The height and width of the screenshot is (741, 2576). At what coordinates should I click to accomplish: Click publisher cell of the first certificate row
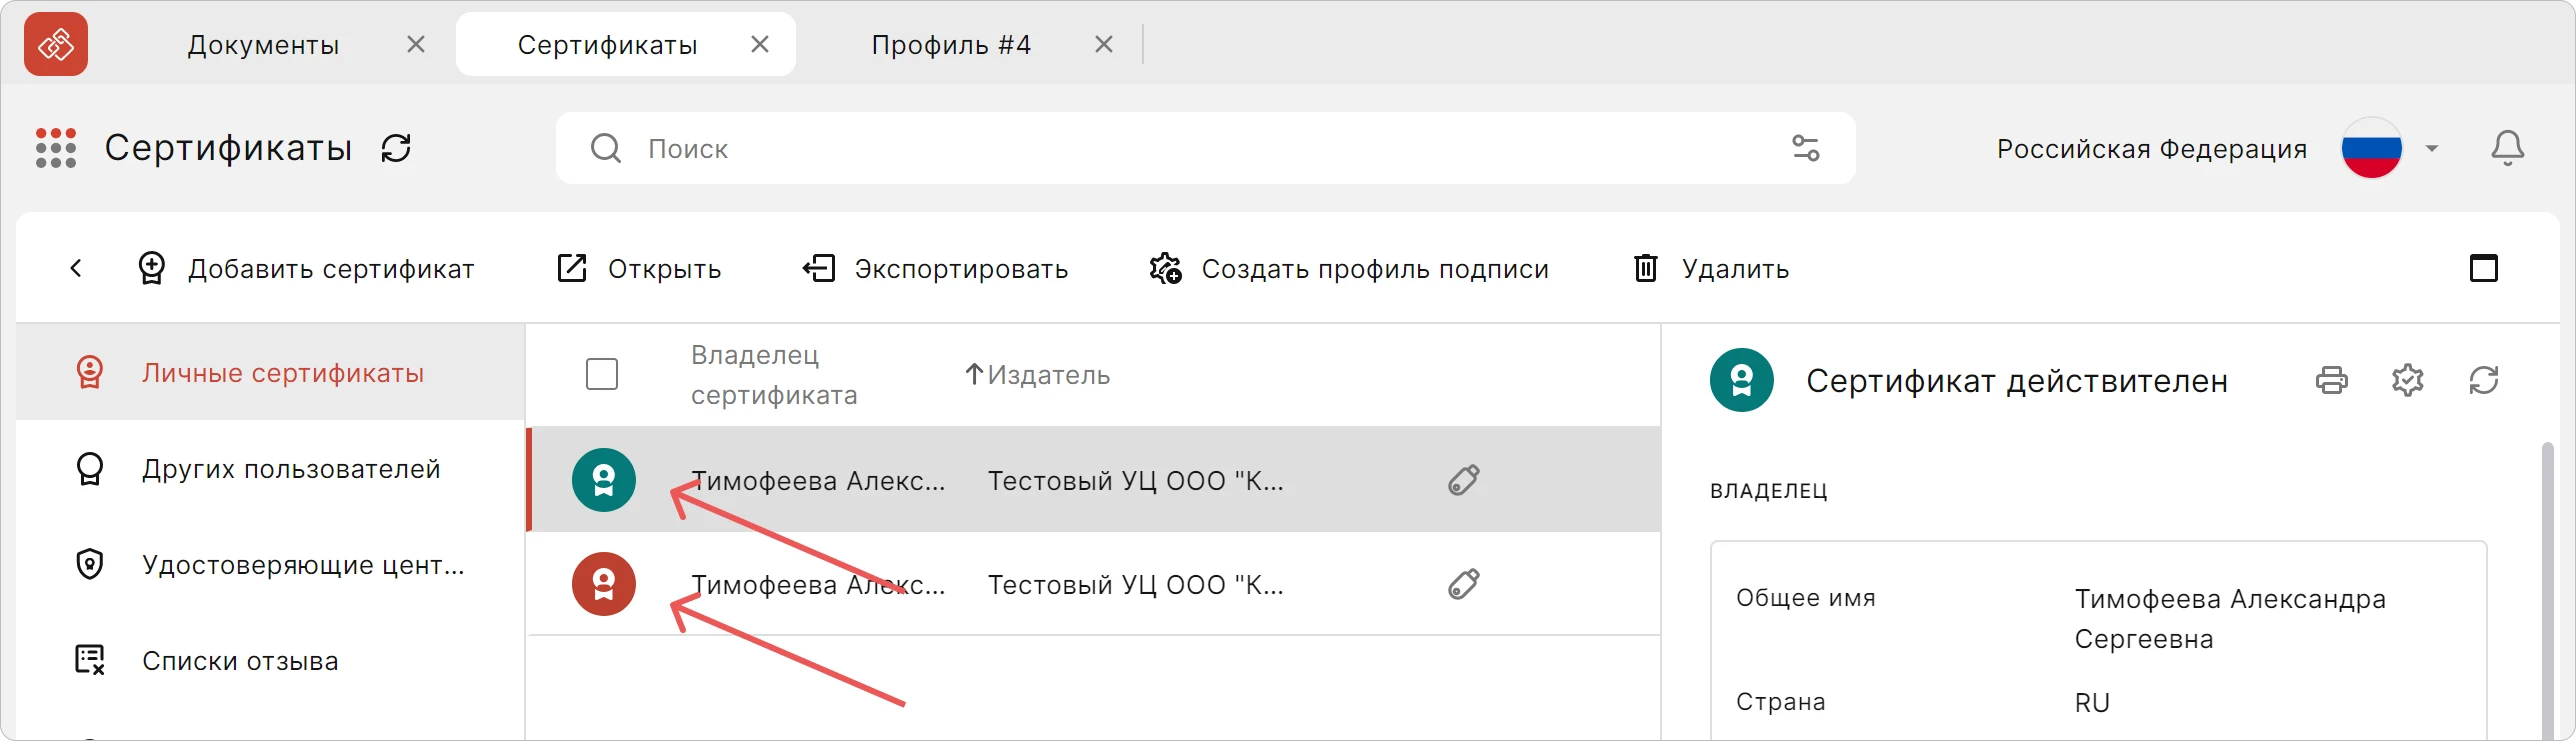point(1136,481)
